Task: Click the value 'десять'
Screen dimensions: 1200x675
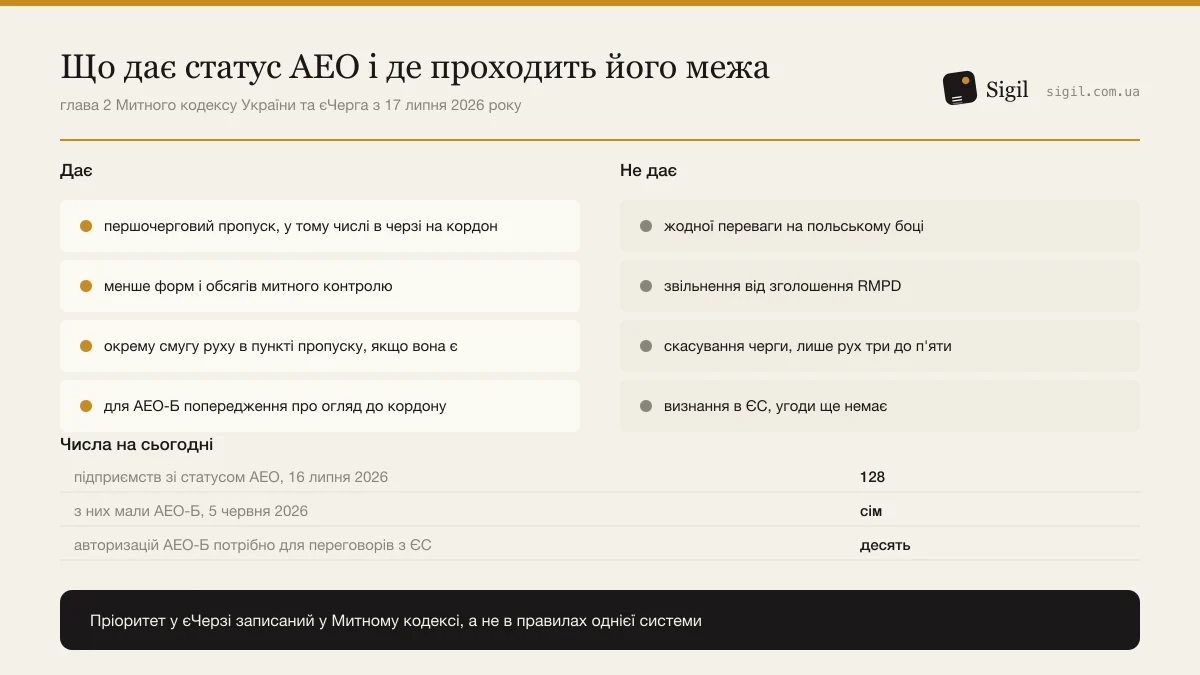Action: click(x=885, y=545)
